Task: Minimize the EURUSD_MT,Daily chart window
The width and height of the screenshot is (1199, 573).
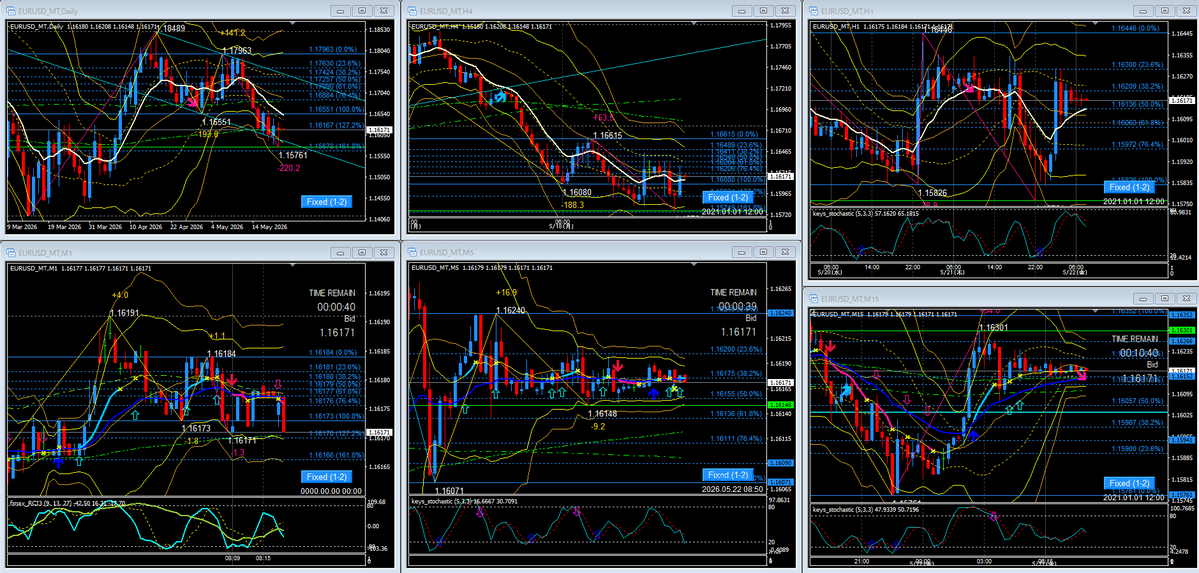Action: point(341,10)
